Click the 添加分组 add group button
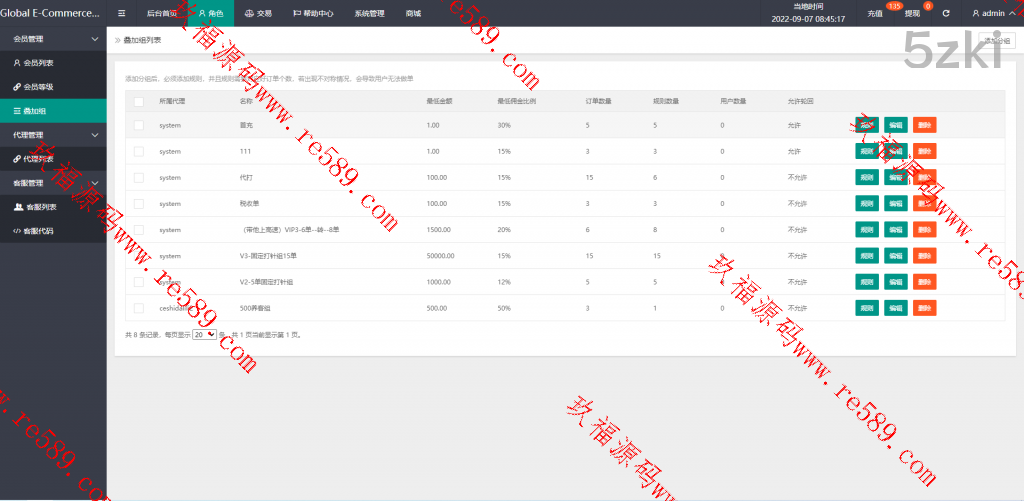The image size is (1024, 501). click(997, 40)
